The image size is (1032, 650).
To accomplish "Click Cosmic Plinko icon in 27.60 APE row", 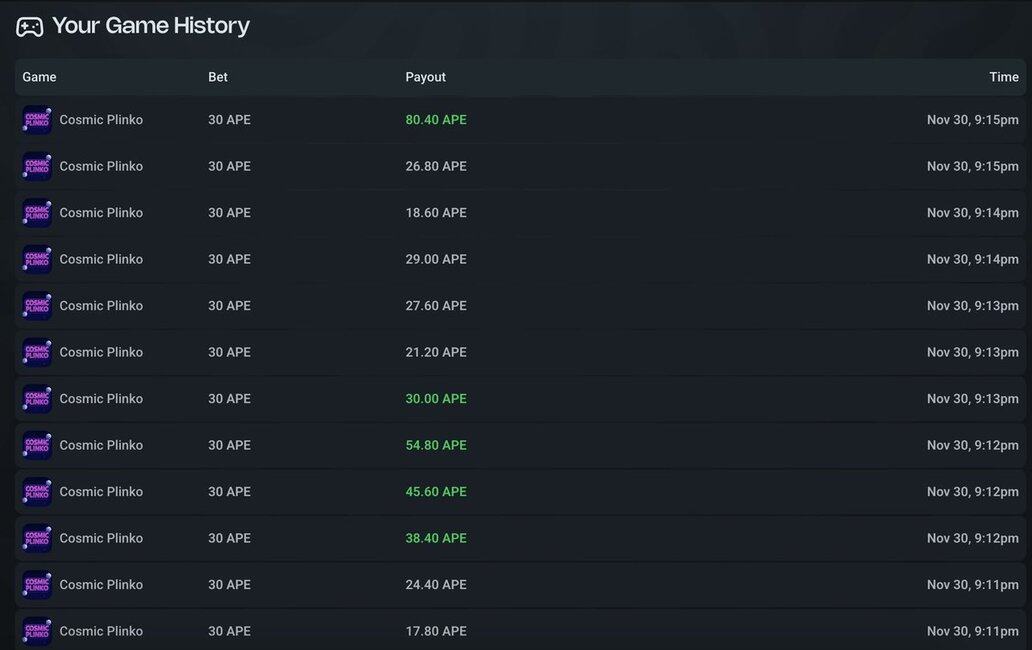I will pos(37,306).
